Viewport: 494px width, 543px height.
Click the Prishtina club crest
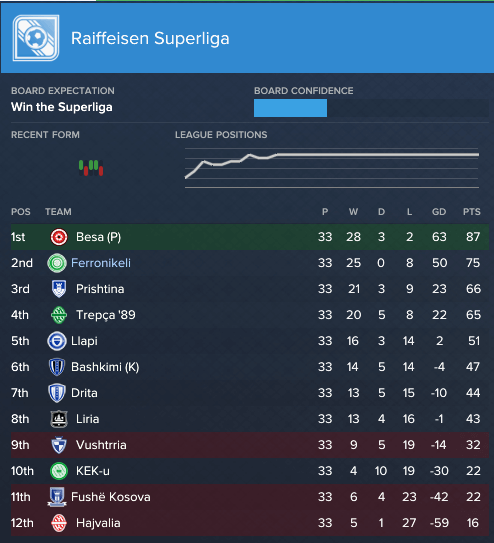point(59,289)
